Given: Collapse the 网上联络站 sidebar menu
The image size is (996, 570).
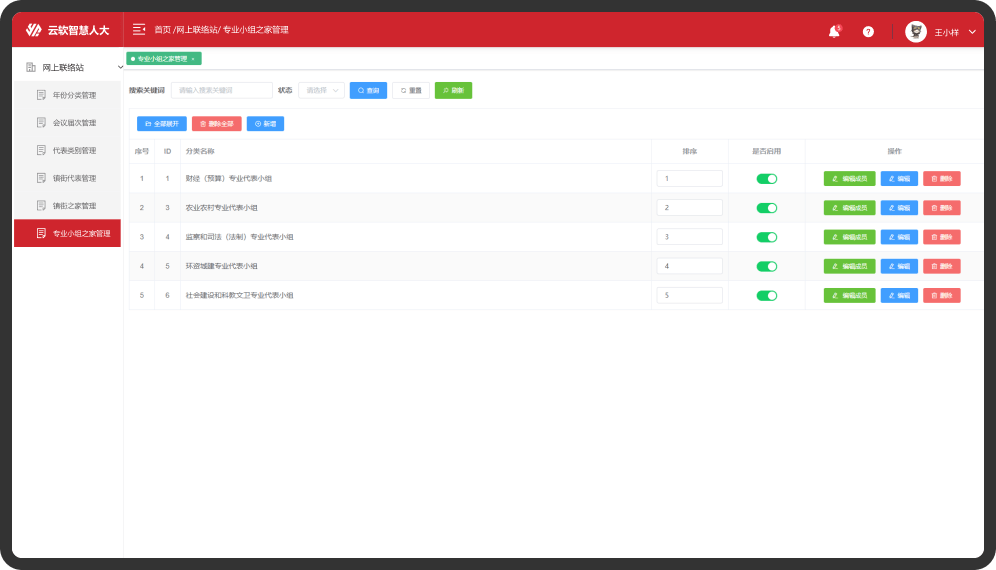Looking at the screenshot, I should coord(120,67).
